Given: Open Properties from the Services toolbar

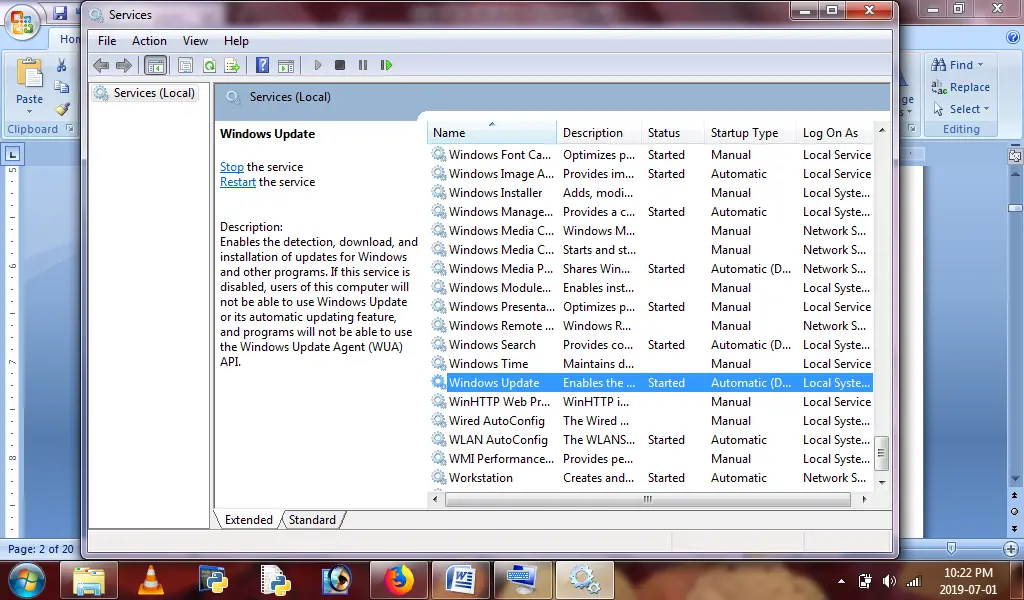Looking at the screenshot, I should 185,65.
